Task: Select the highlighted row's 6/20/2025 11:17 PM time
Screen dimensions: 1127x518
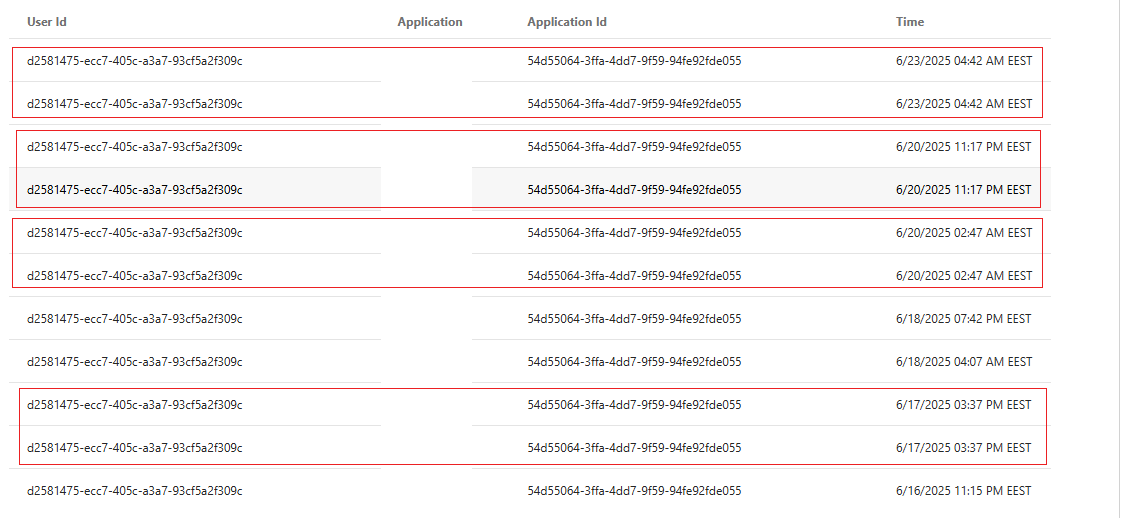Action: pos(964,190)
